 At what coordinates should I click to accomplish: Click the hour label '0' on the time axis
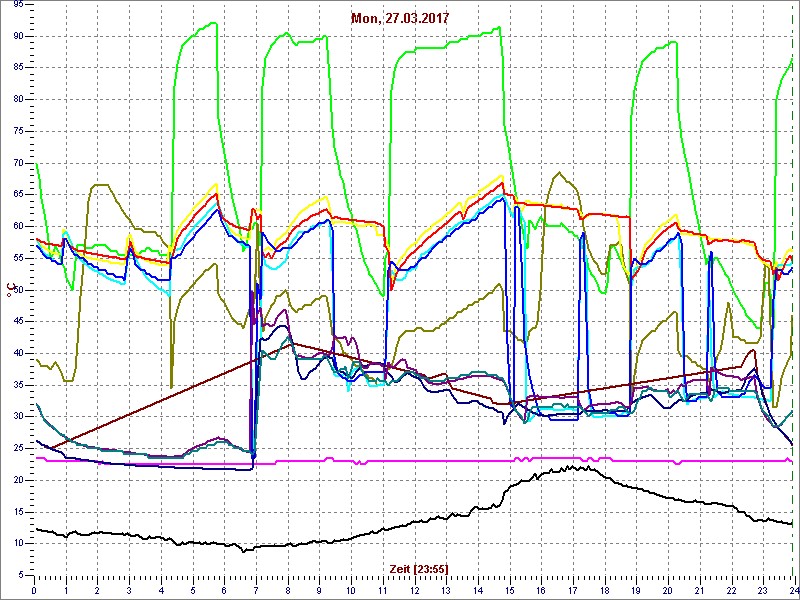click(34, 588)
